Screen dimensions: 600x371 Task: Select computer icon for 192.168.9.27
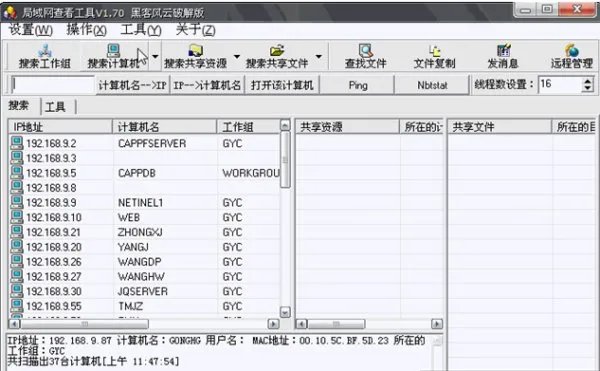(16, 276)
